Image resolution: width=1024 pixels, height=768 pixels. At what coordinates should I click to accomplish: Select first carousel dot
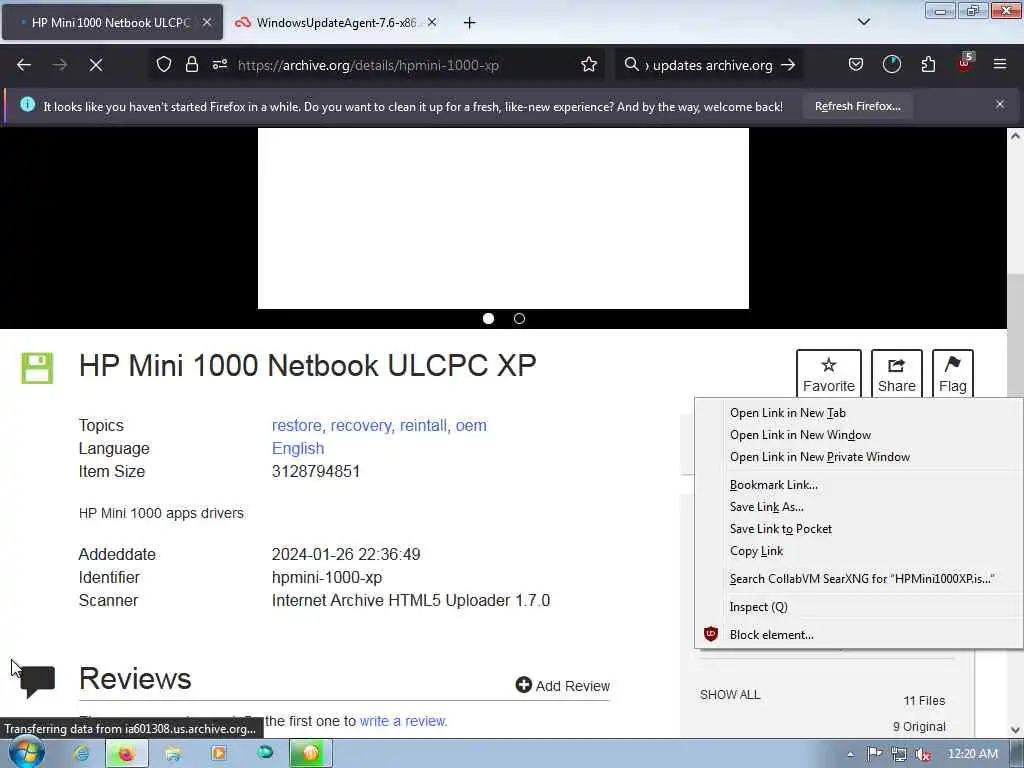click(488, 319)
